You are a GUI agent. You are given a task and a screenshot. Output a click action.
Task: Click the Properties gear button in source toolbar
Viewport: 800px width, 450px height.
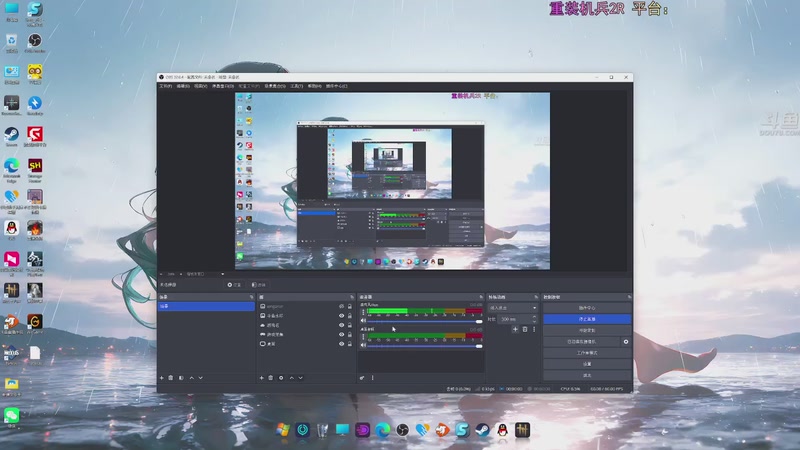[x=234, y=285]
